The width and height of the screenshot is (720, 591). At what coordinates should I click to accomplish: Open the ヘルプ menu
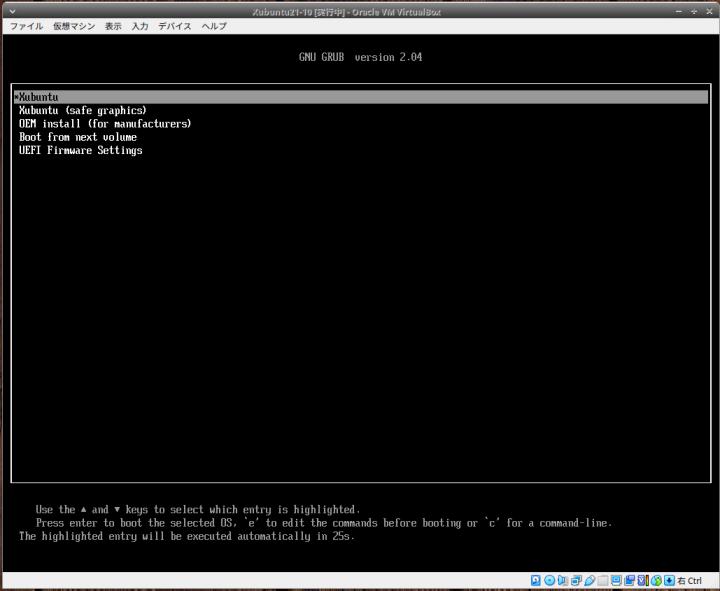pos(214,26)
